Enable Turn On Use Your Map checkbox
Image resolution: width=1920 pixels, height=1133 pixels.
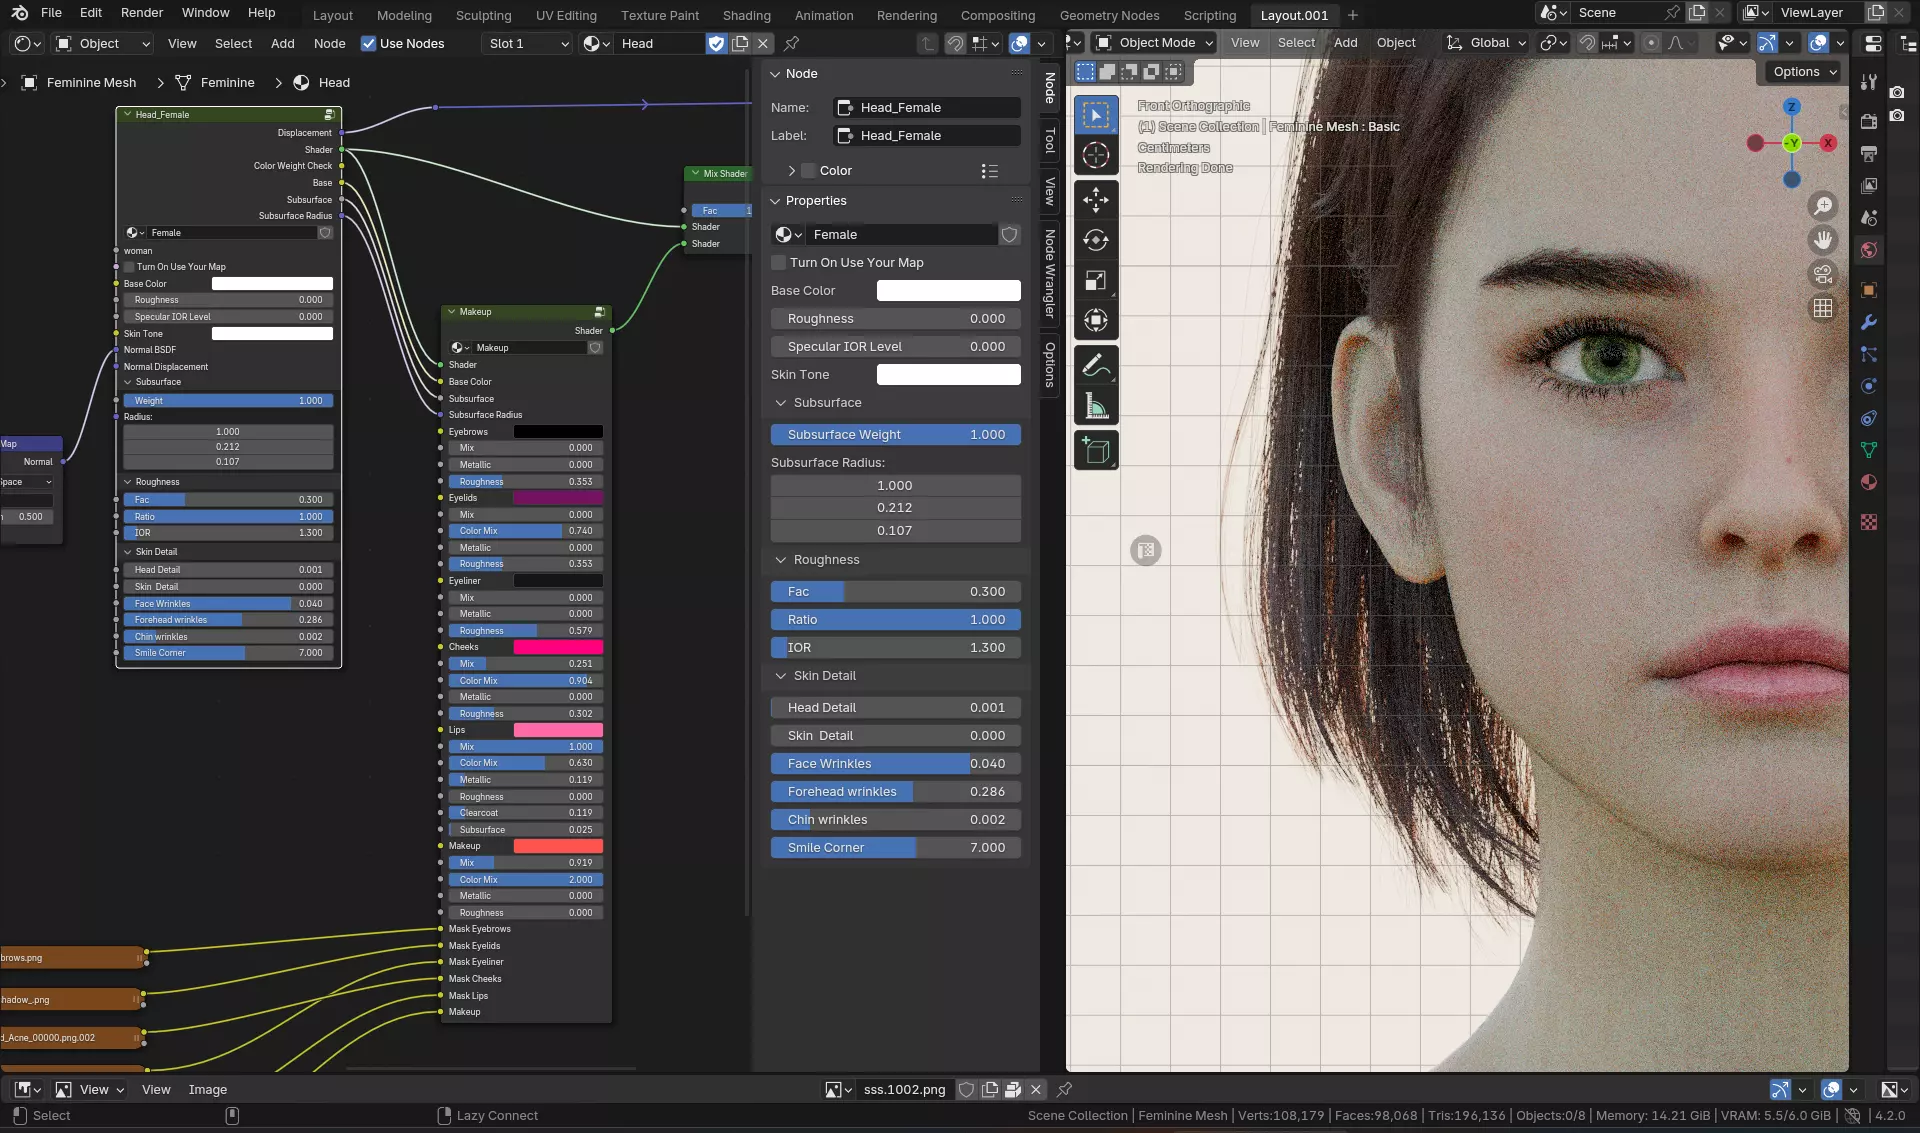pos(779,263)
